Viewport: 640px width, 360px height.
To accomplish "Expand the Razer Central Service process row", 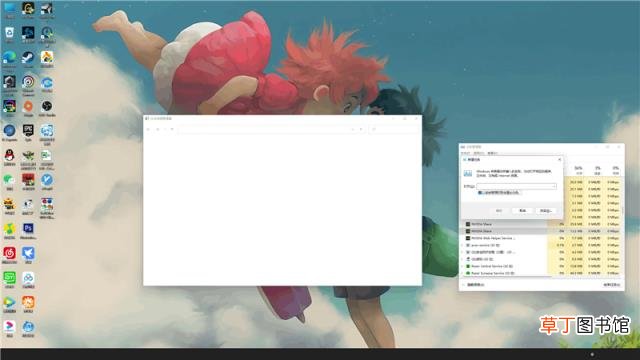I will 462,266.
